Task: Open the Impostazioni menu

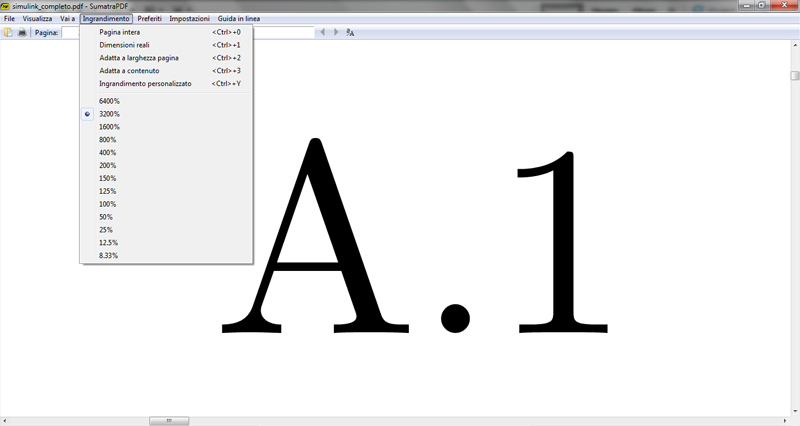Action: (x=190, y=19)
